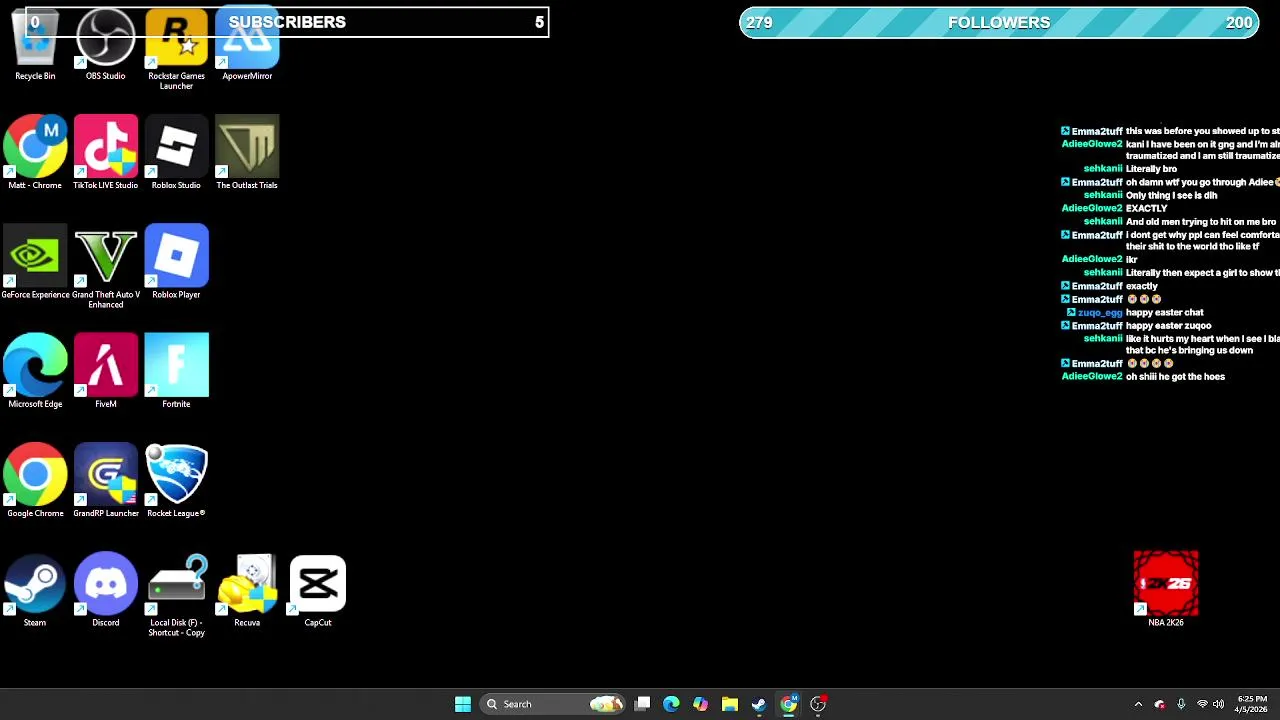This screenshot has height=720, width=1280.
Task: Open the ApowerMirror desktop shortcut
Action: click(x=247, y=45)
